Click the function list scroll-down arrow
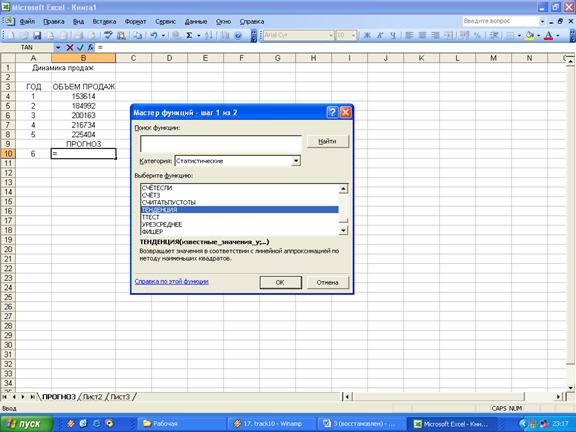 [x=343, y=230]
